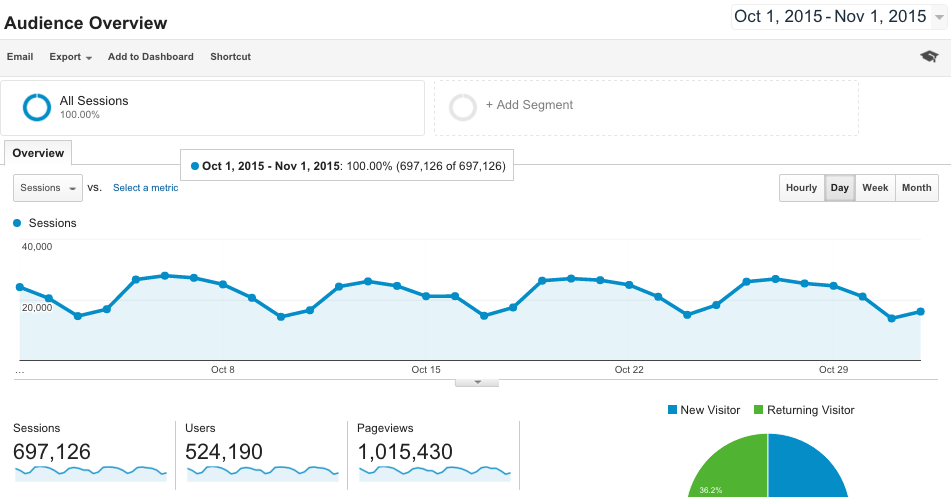951x497 pixels.
Task: Click the Returning Visitor green legend swatch
Action: click(x=758, y=410)
